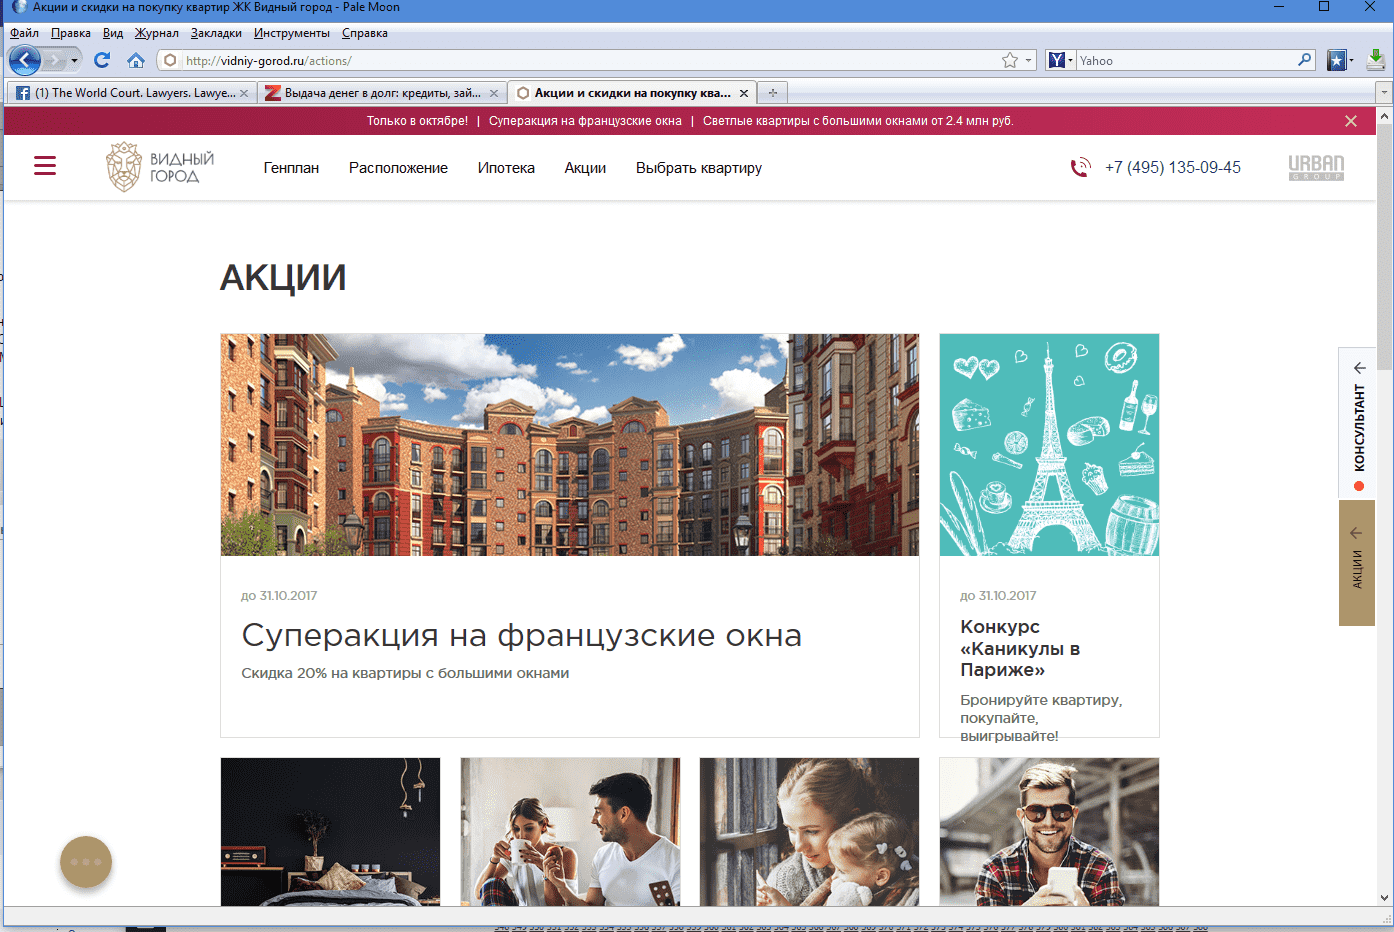Open Выбрать квартиру page

[x=699, y=168]
